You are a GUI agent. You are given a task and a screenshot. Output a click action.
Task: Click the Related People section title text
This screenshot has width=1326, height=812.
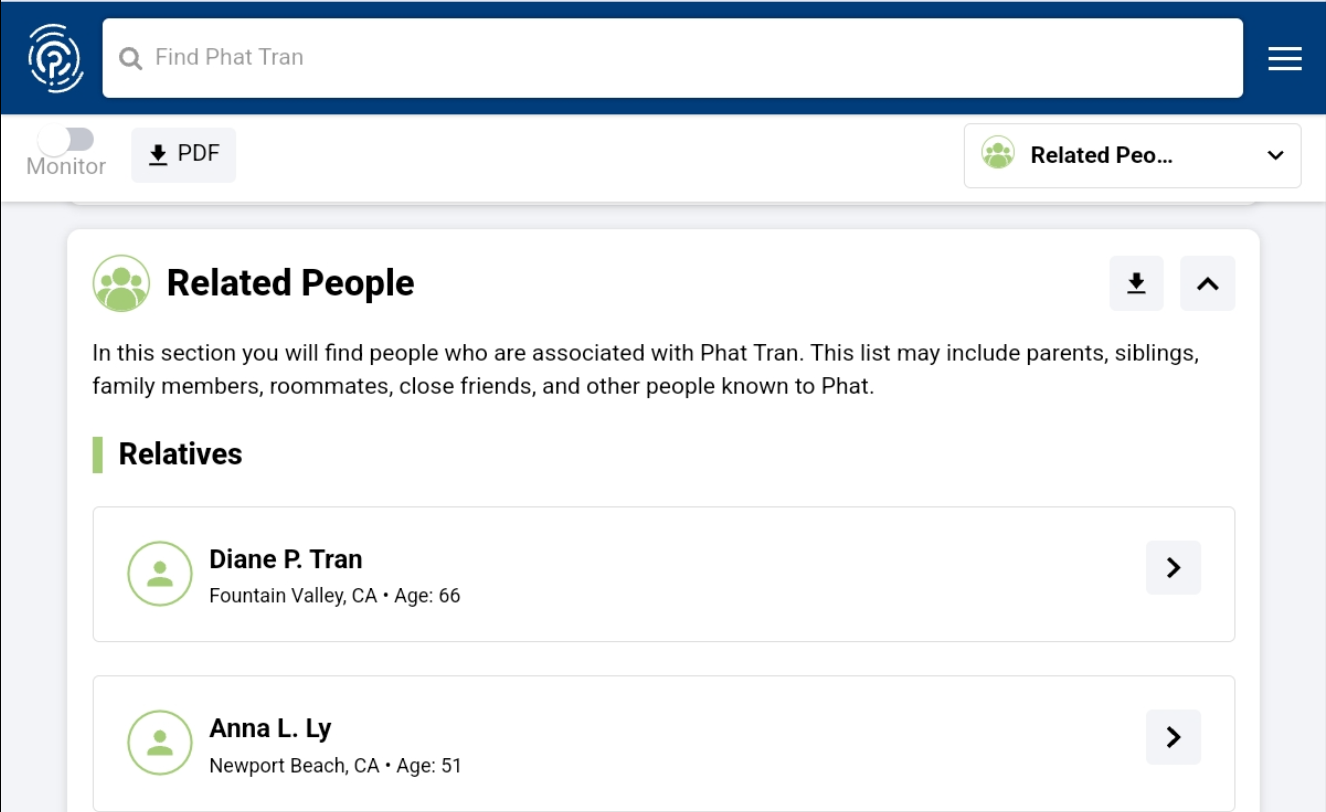point(290,283)
